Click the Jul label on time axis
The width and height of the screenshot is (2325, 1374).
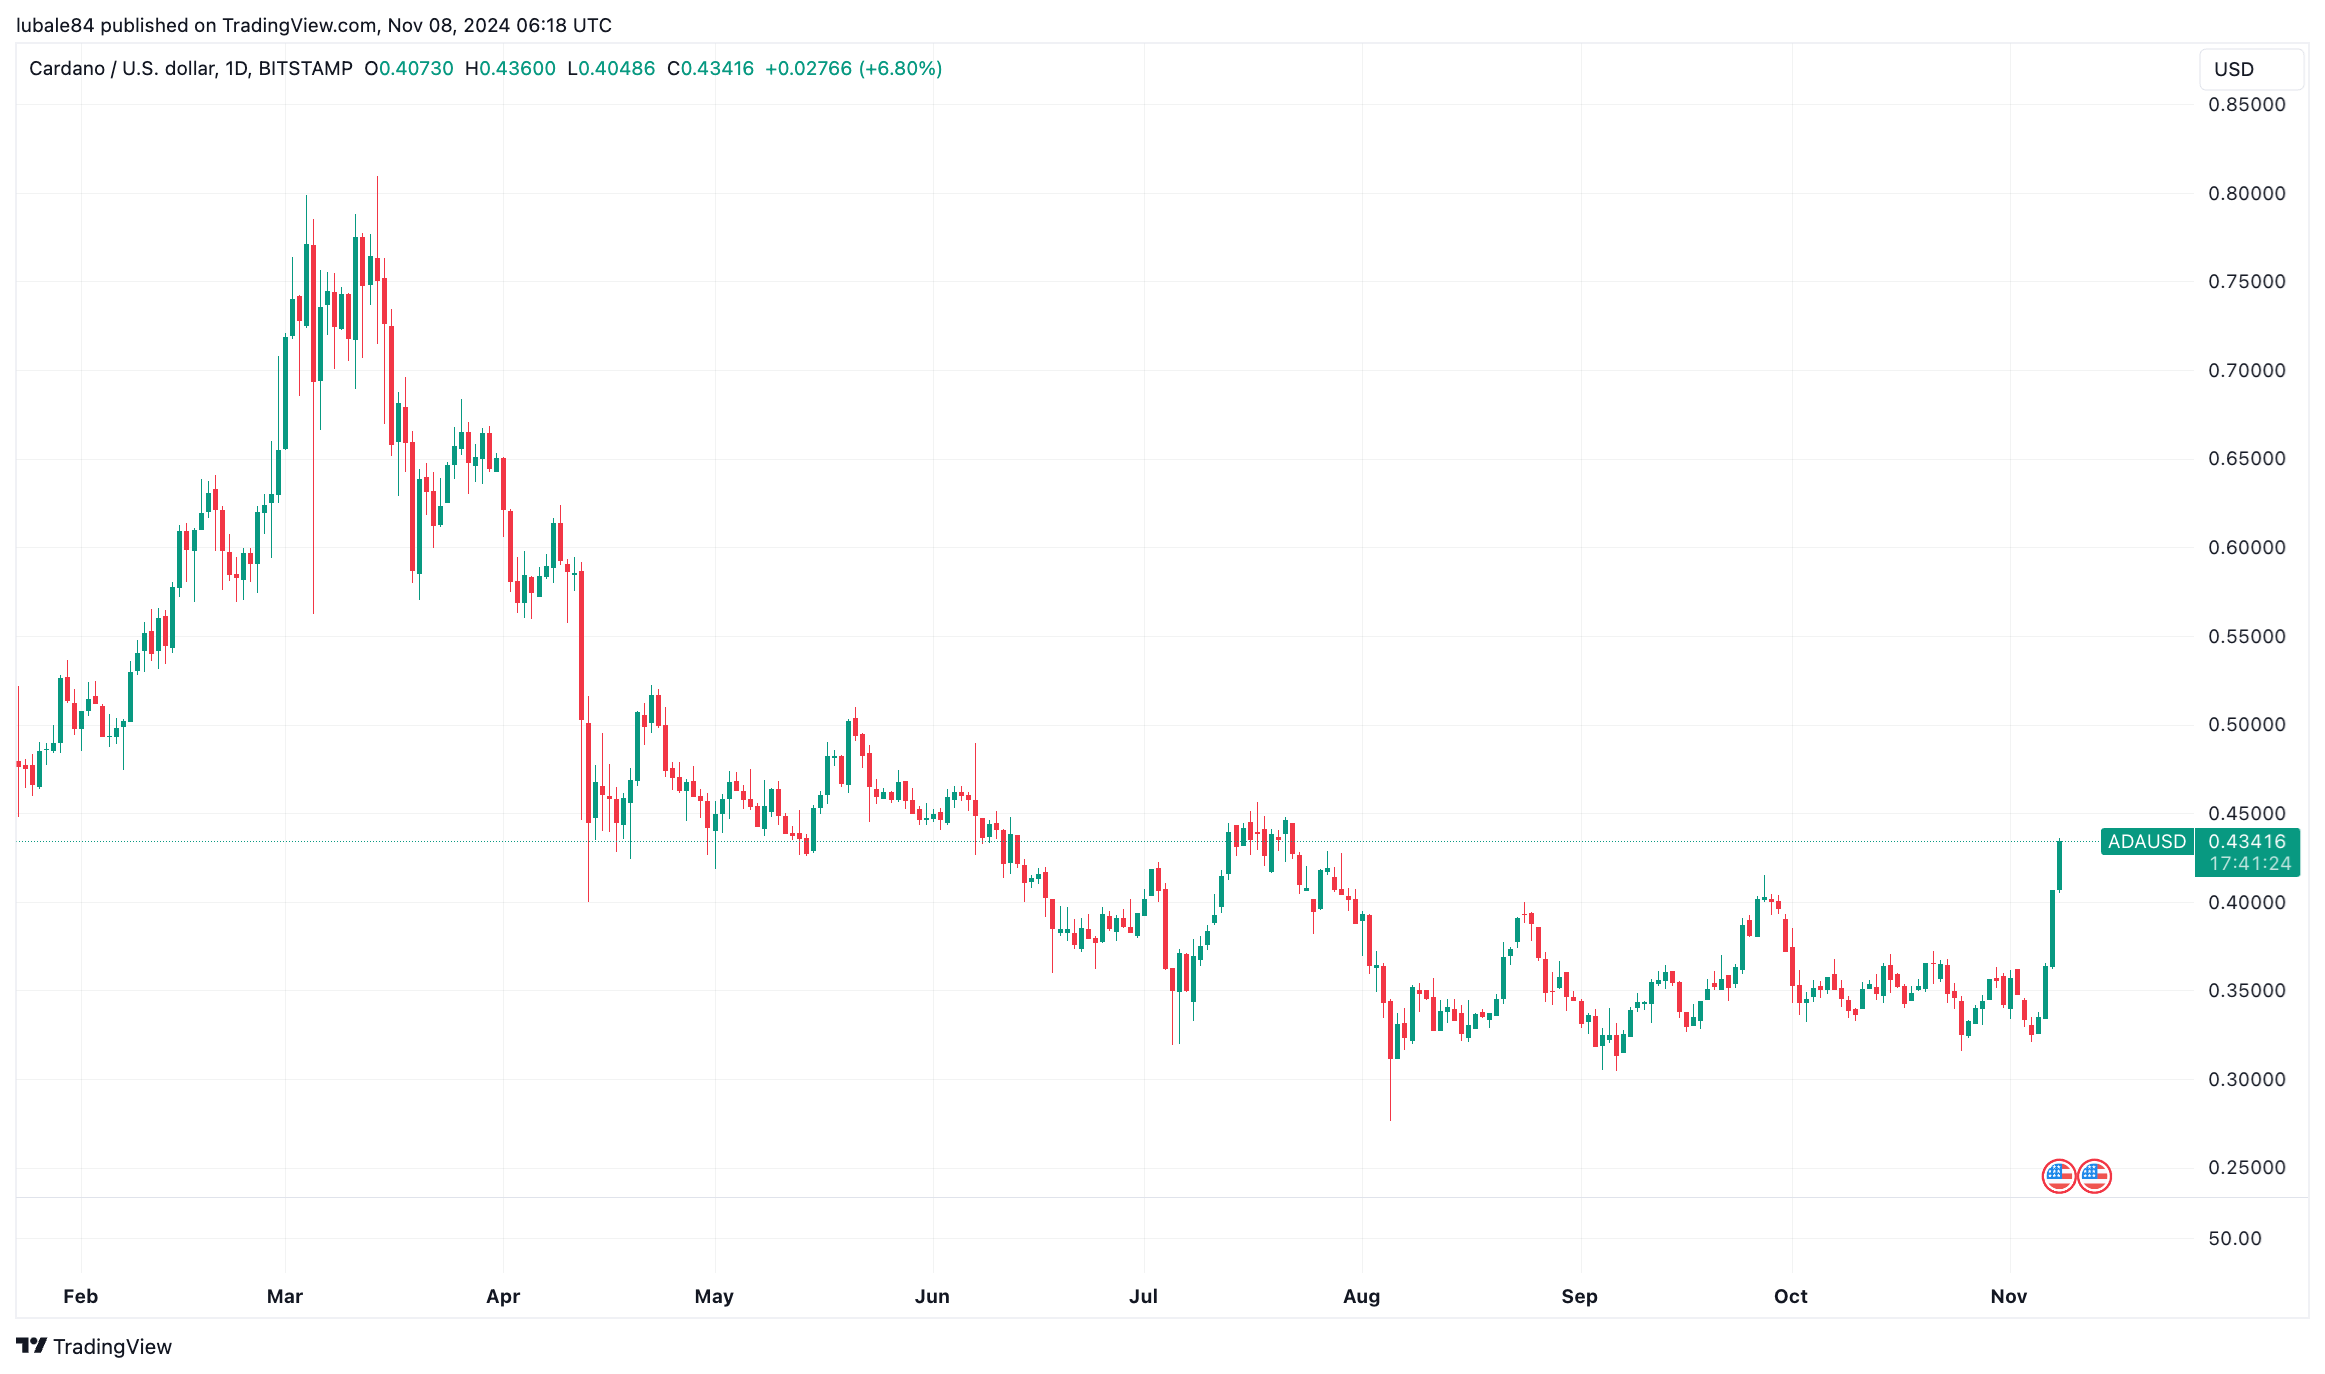click(x=1143, y=1296)
